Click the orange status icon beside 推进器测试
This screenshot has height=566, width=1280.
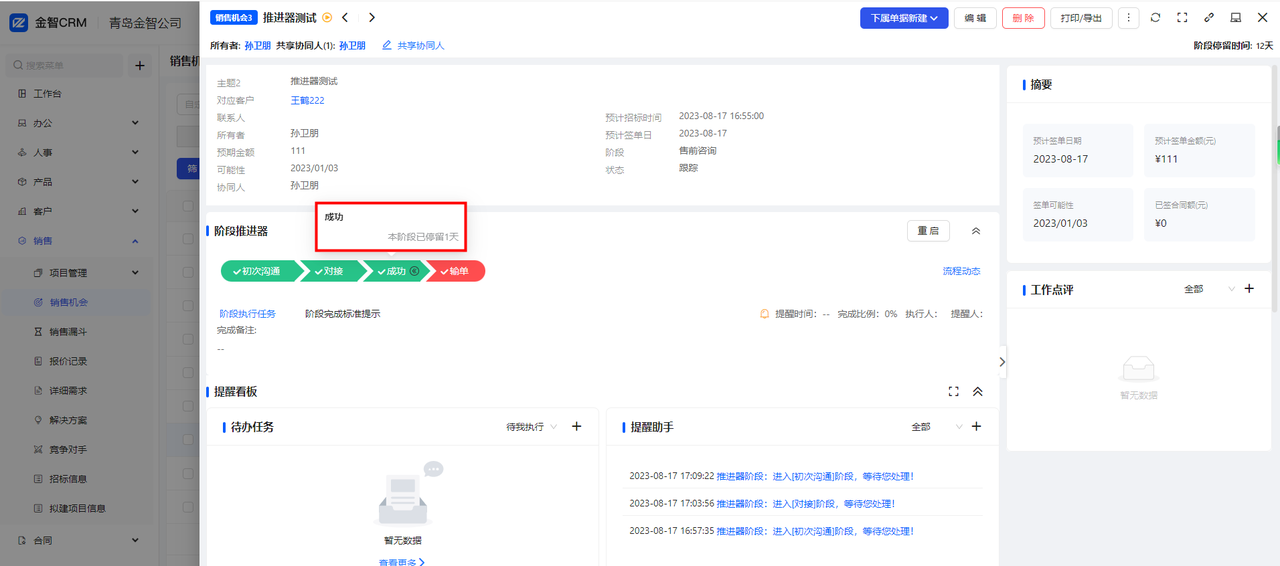pos(327,17)
